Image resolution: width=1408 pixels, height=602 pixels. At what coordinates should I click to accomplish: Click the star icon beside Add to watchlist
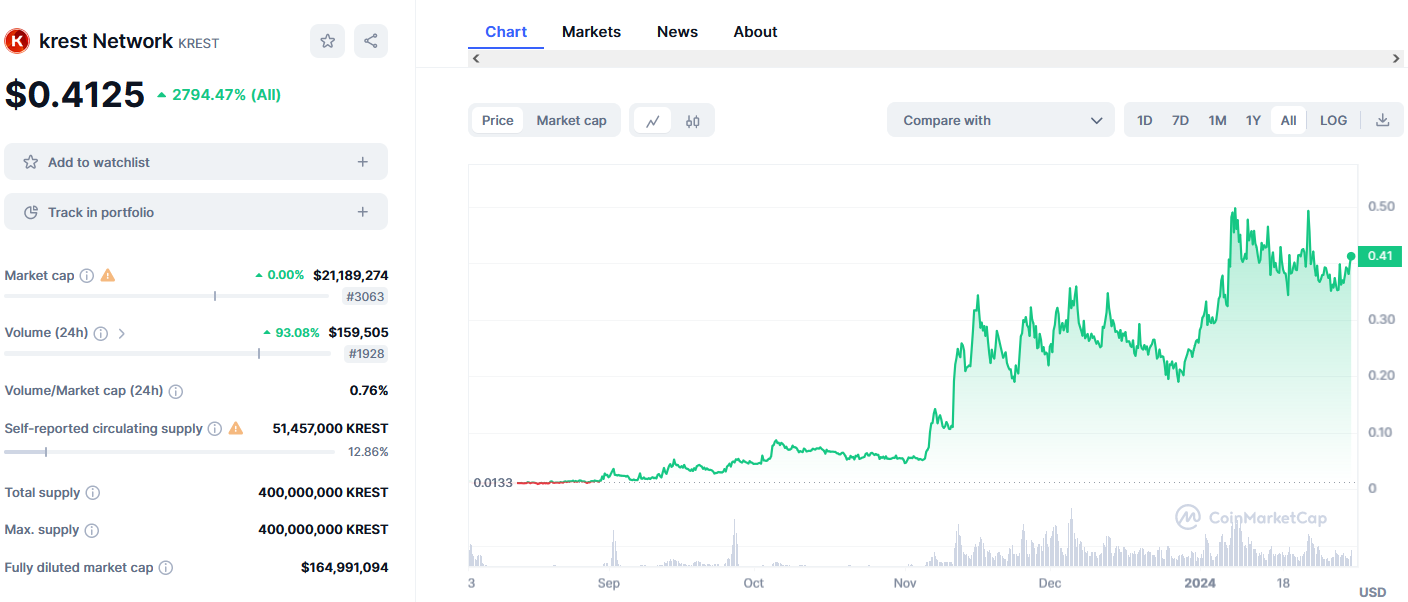(30, 162)
